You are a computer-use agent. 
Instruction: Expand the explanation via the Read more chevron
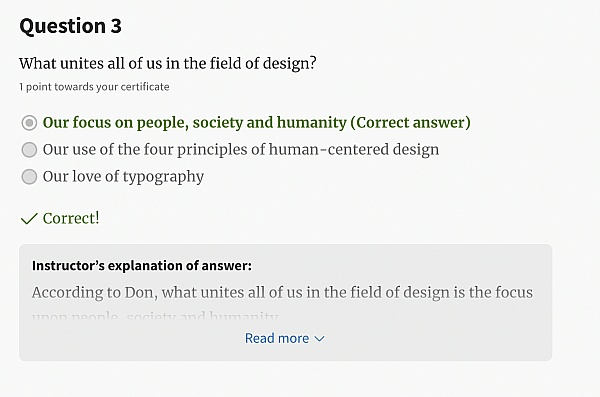319,339
